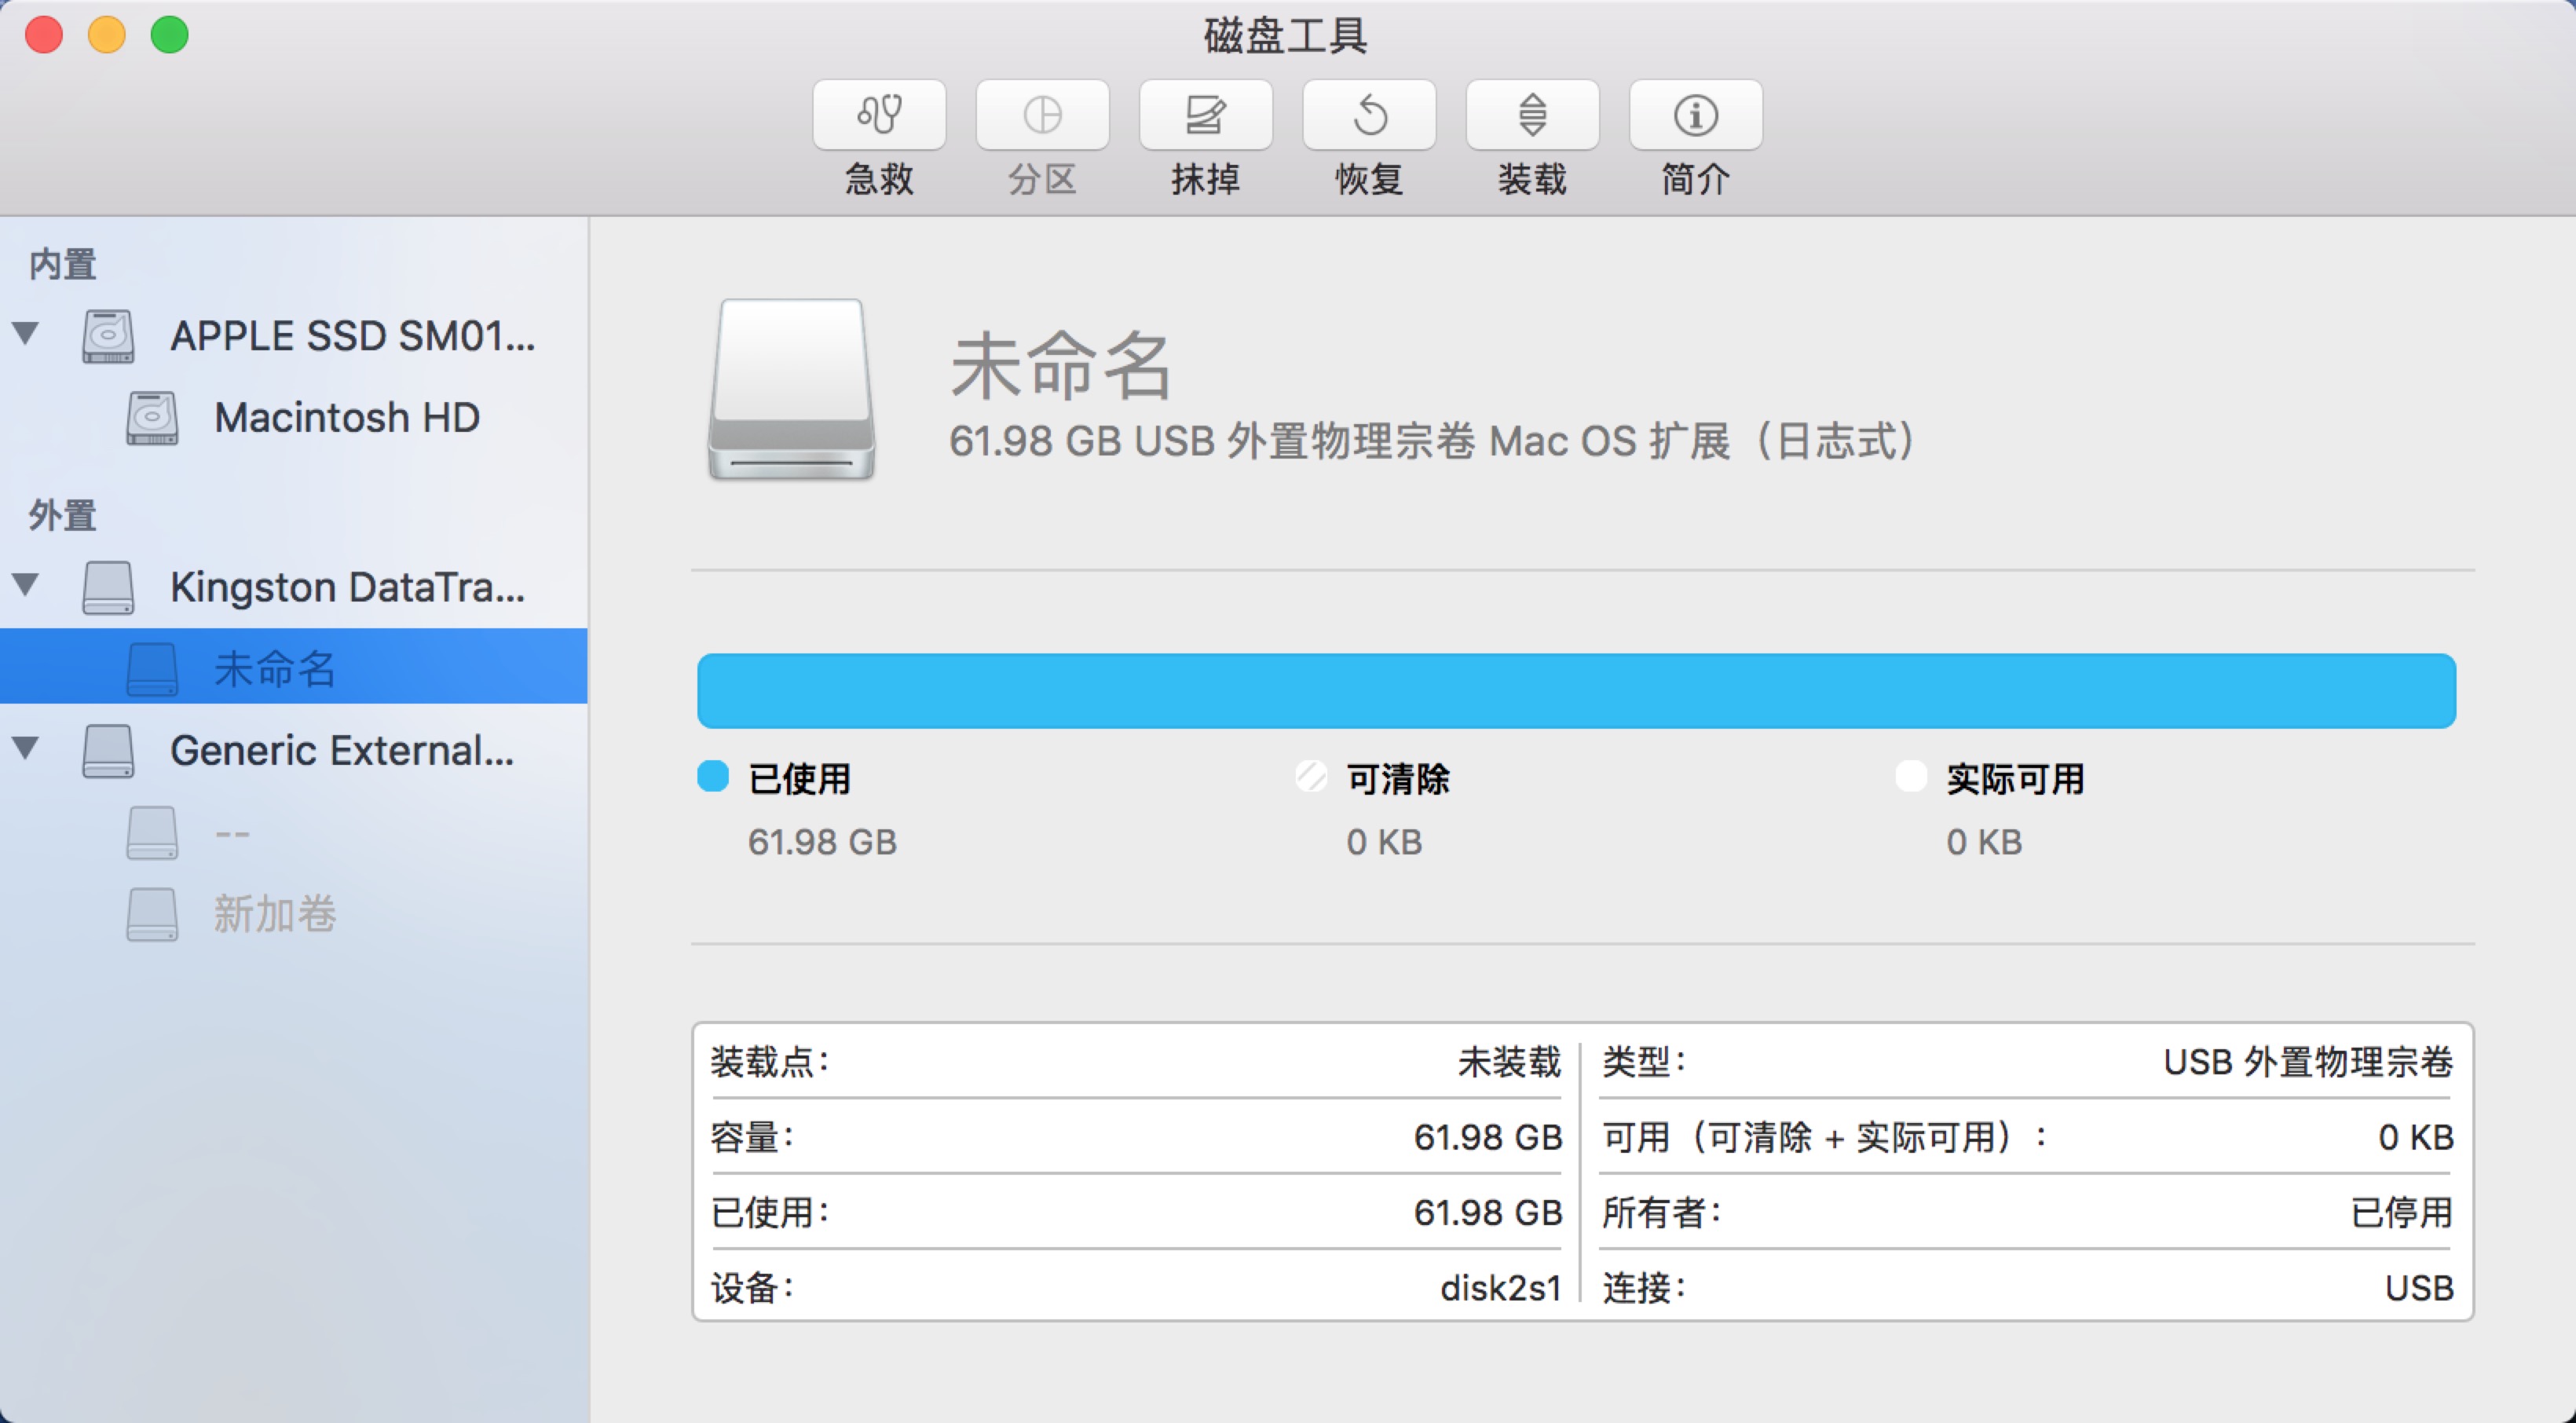Open the Info (简介) toolbar icon
The image size is (2576, 1423).
point(1695,115)
